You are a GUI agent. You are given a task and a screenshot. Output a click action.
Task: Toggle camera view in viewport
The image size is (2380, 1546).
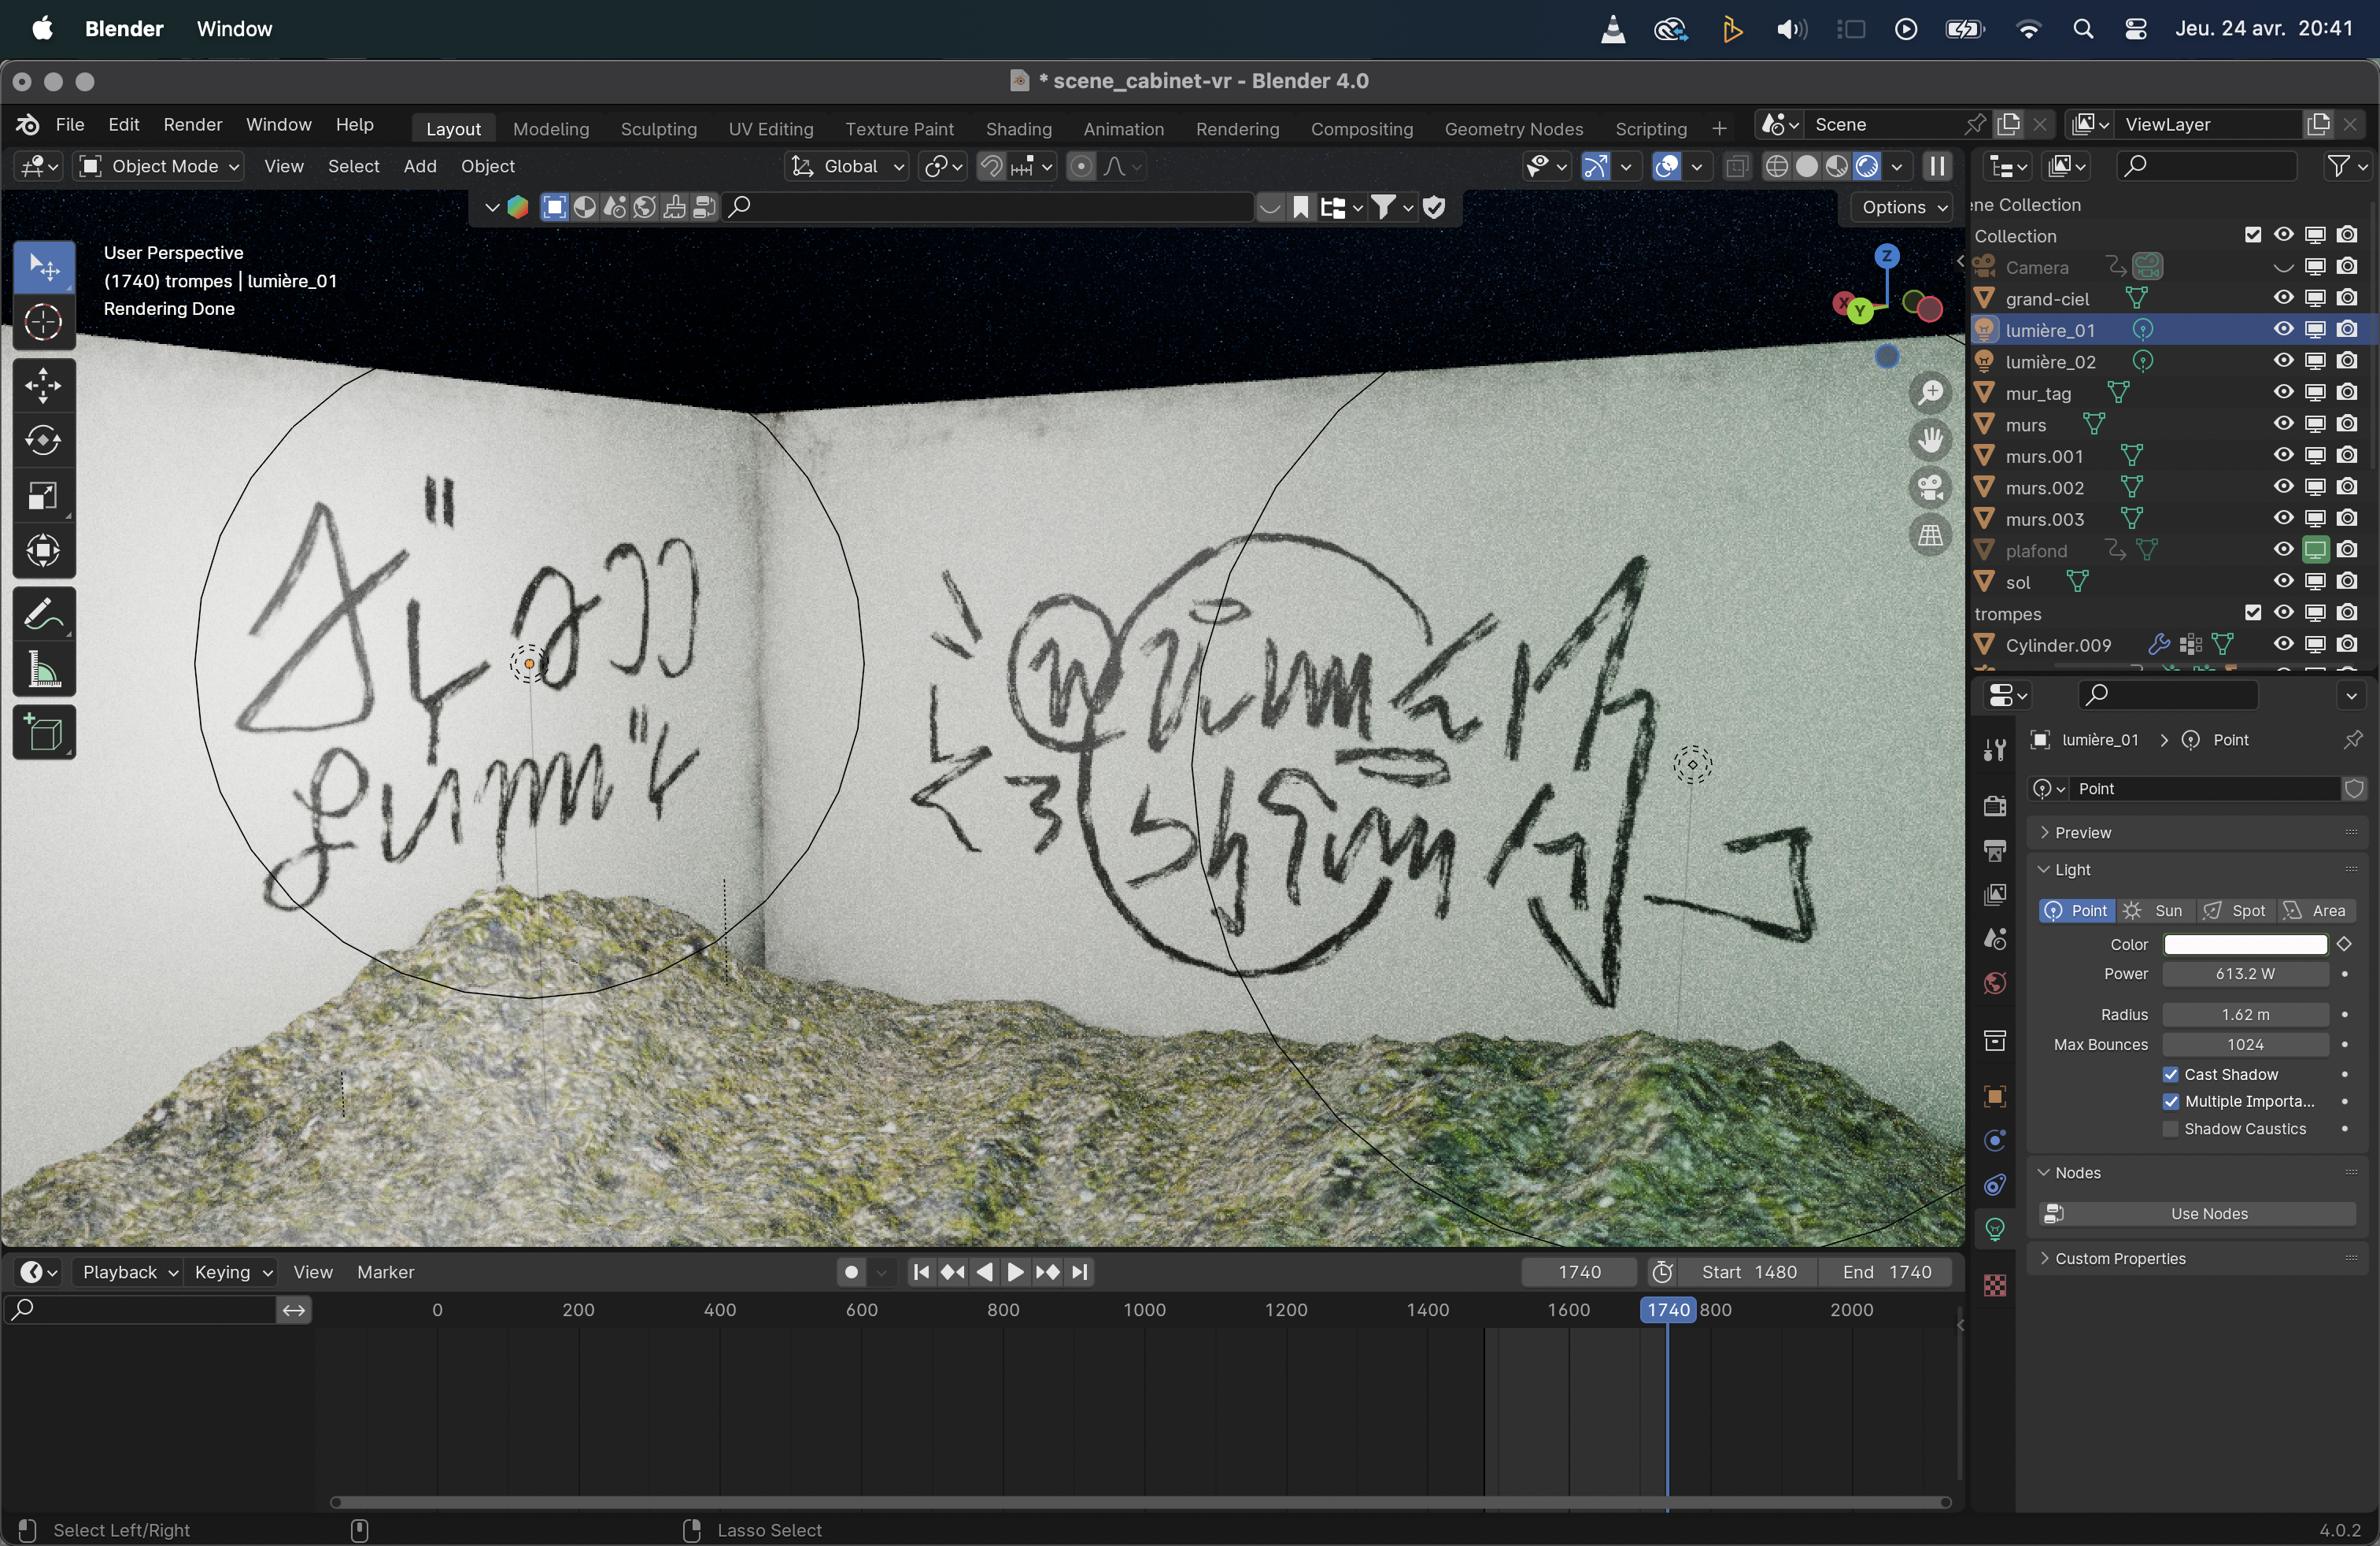coord(1930,488)
